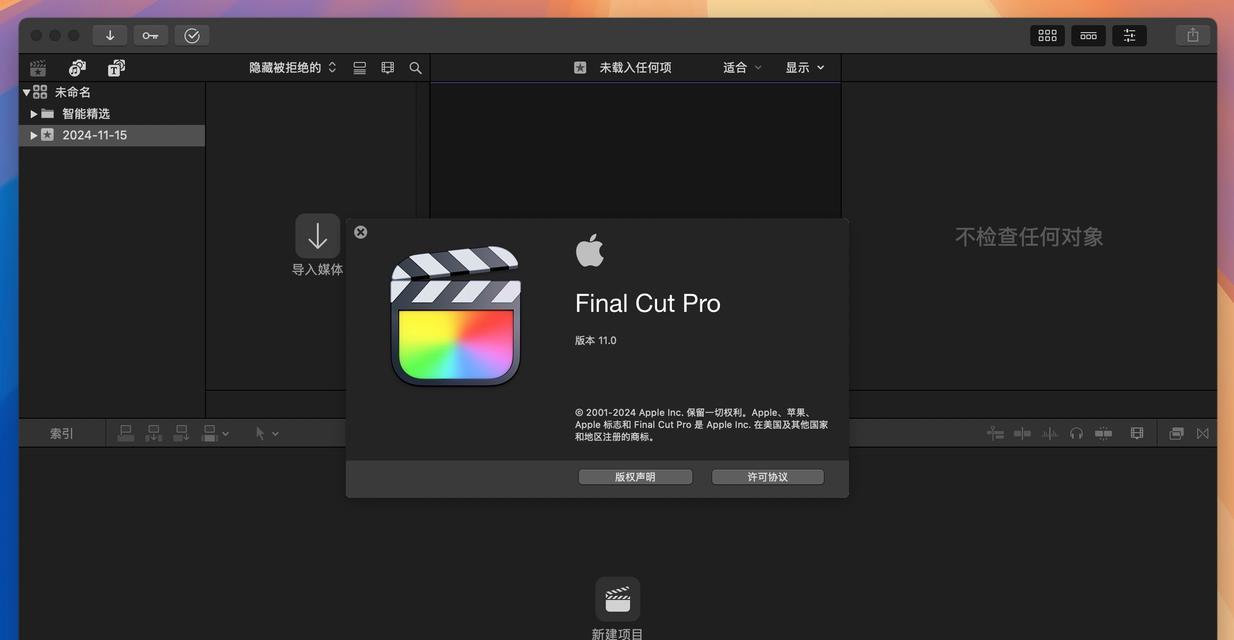Image resolution: width=1234 pixels, height=640 pixels.
Task: Close the About Final Cut Pro dialog
Action: click(361, 232)
